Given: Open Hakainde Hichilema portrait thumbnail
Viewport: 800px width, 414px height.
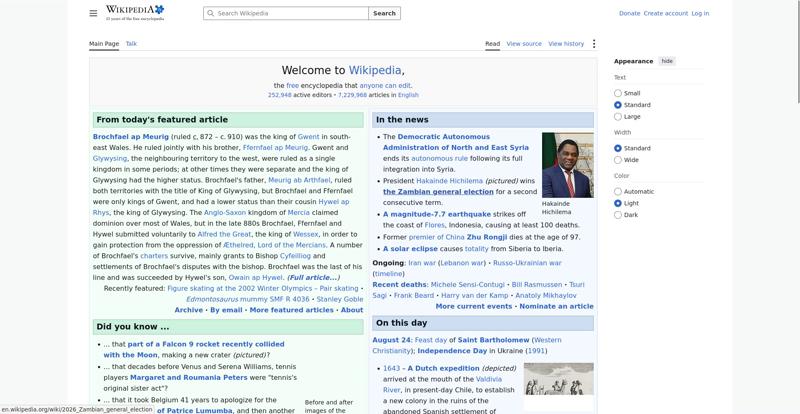Looking at the screenshot, I should tap(568, 165).
